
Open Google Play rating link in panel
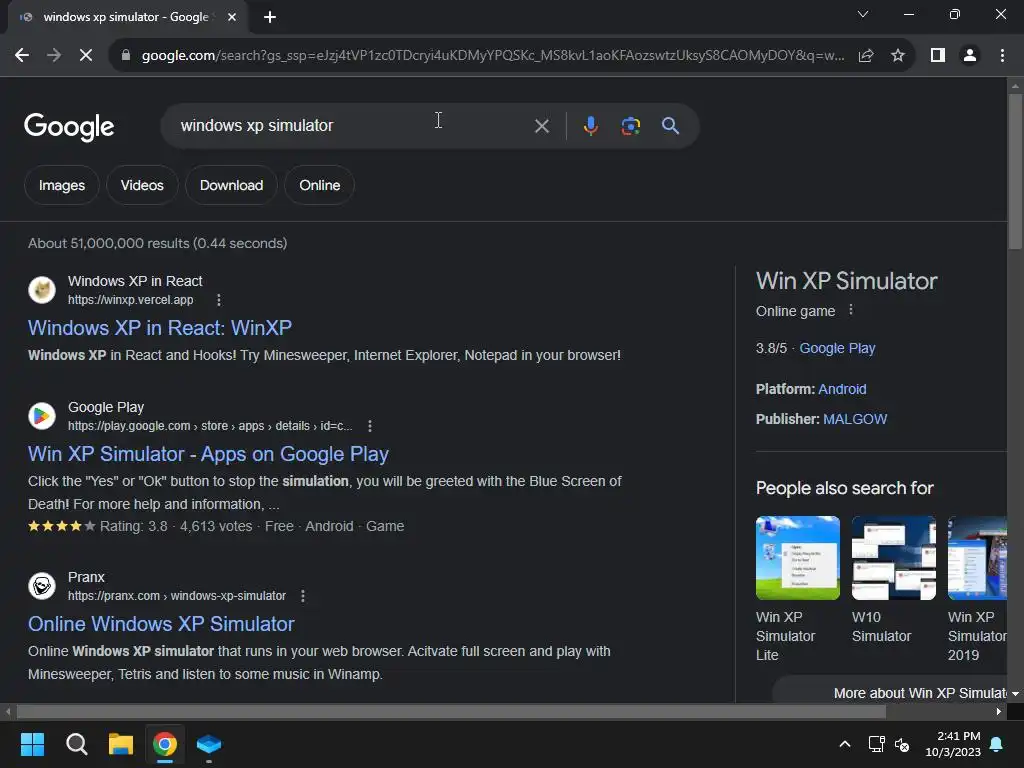click(x=837, y=348)
